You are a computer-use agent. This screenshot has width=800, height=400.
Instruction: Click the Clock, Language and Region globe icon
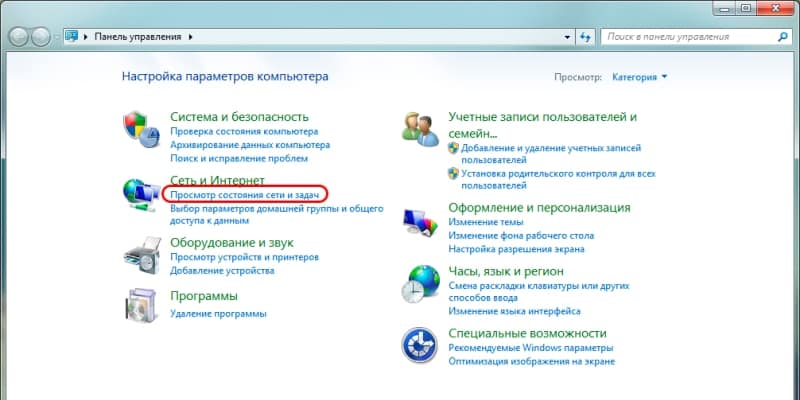[x=420, y=284]
